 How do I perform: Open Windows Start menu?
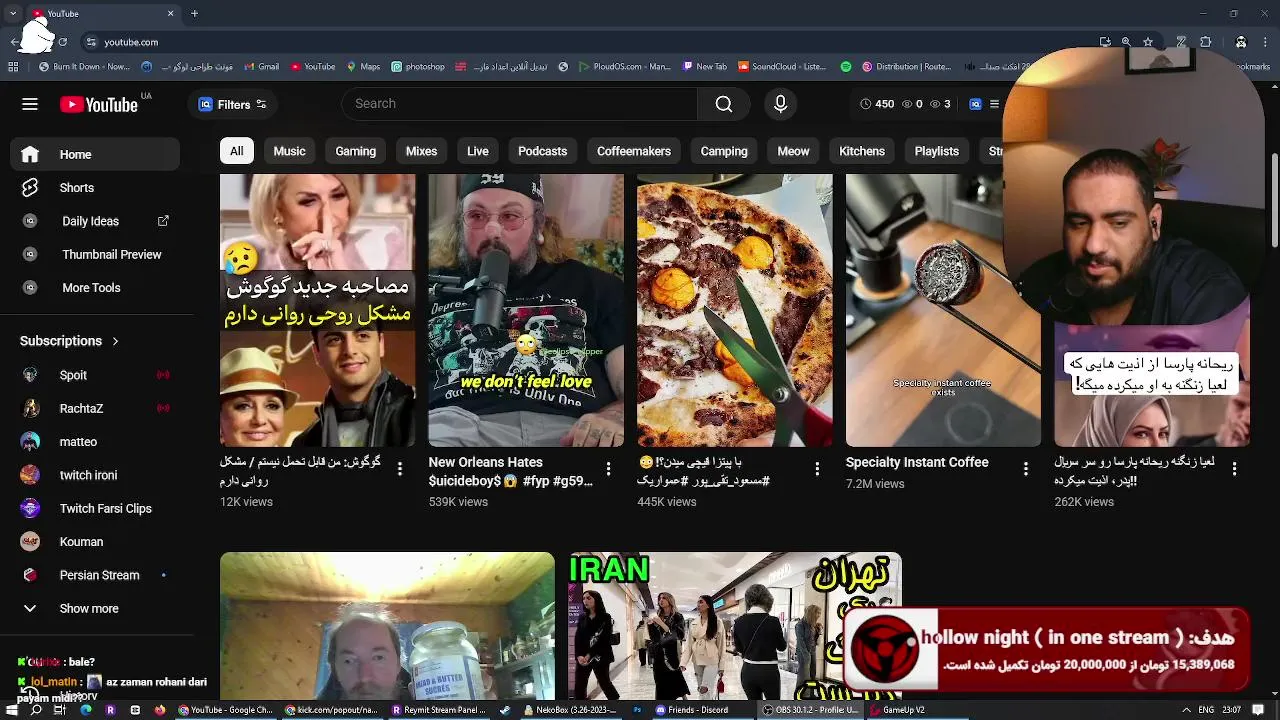pyautogui.click(x=10, y=710)
